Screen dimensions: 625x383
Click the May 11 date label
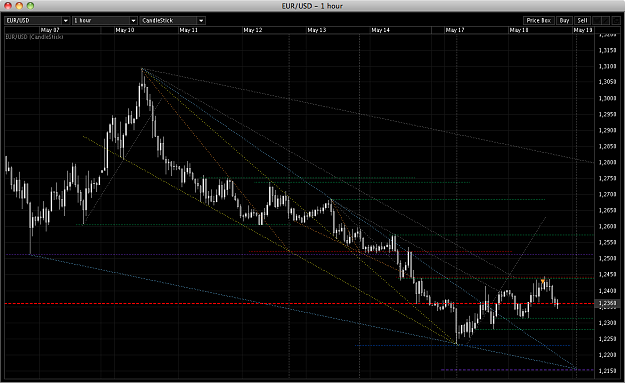(189, 30)
